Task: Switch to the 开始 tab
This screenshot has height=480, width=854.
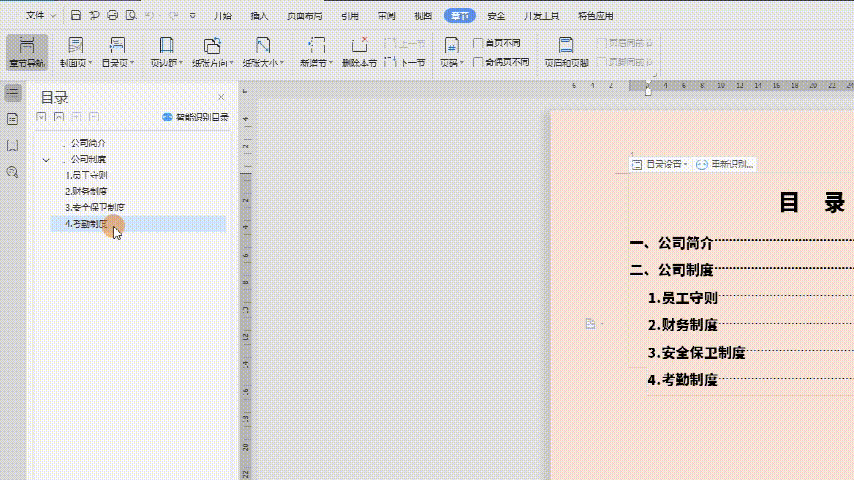Action: point(223,16)
